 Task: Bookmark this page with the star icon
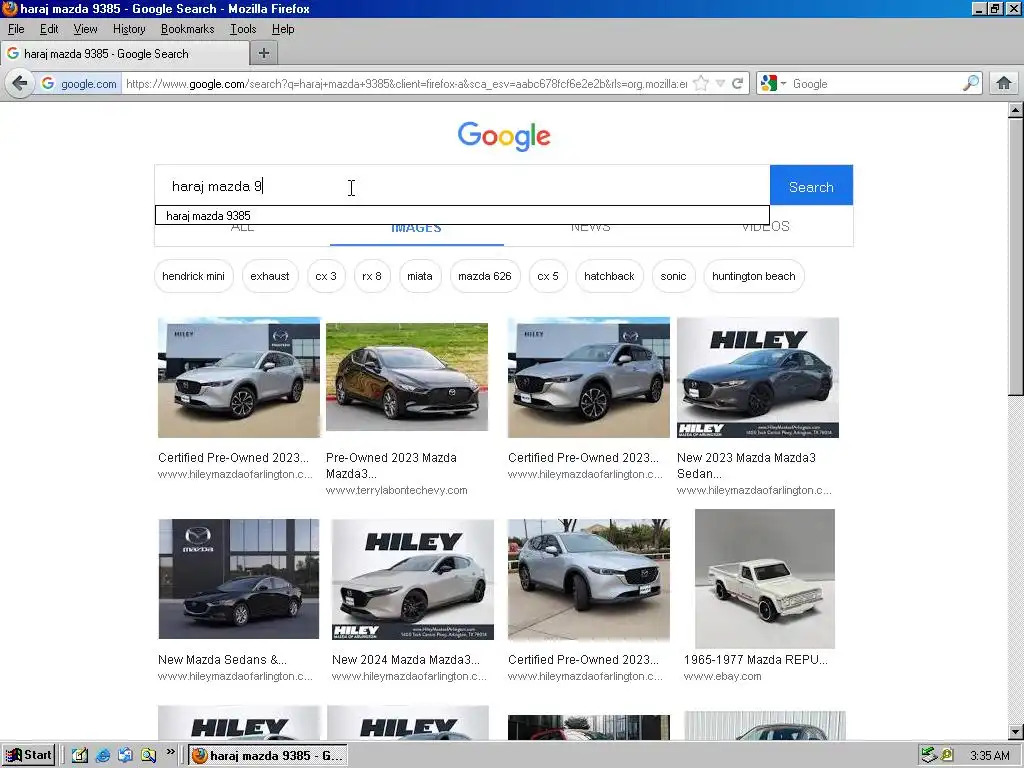701,84
